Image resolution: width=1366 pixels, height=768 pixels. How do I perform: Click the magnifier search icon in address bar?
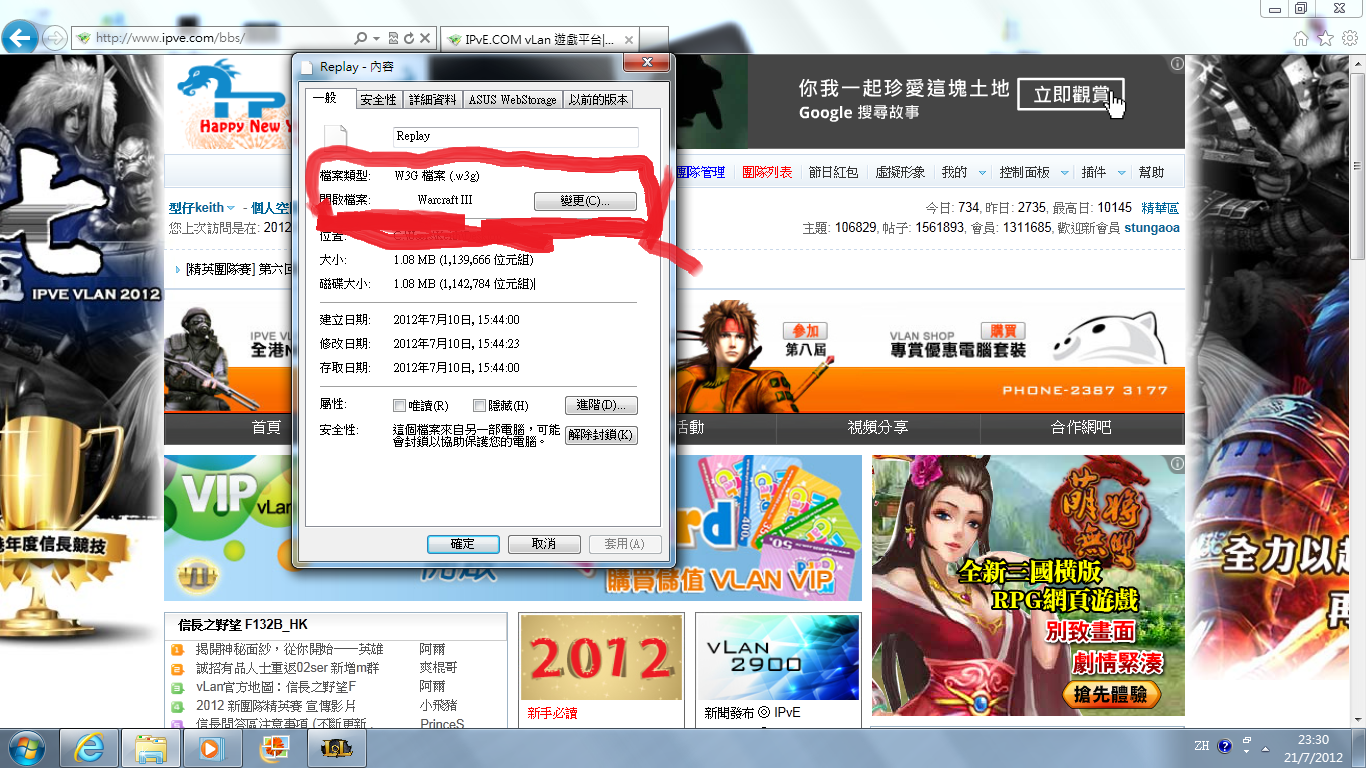(361, 38)
